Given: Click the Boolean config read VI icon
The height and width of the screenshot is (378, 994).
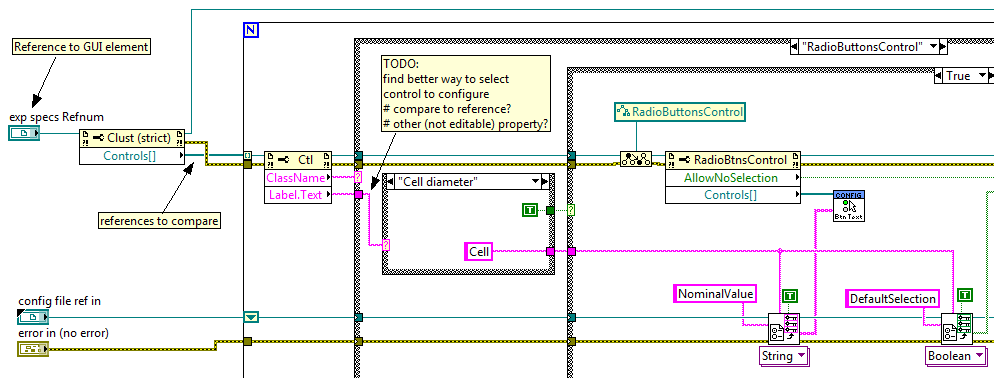Looking at the screenshot, I should click(x=957, y=329).
